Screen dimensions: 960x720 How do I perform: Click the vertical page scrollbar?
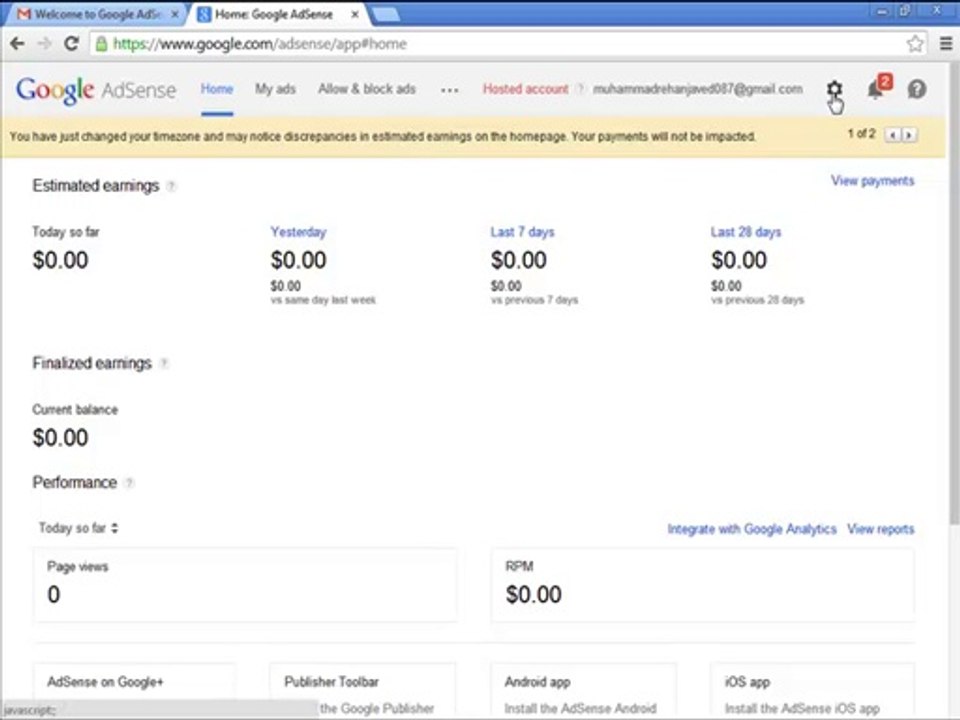(953, 294)
